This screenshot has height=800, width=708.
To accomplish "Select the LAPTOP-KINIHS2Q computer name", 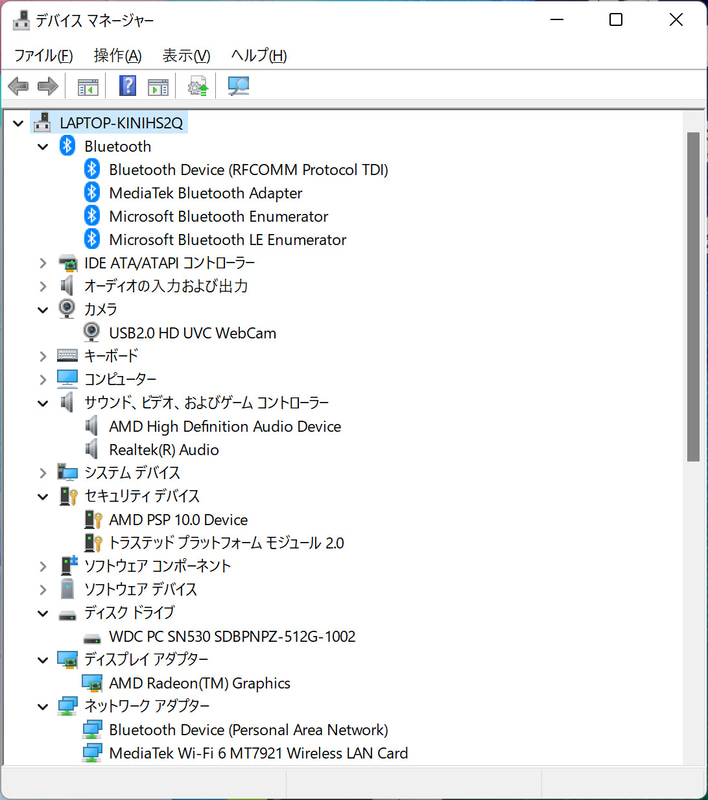I will [121, 123].
